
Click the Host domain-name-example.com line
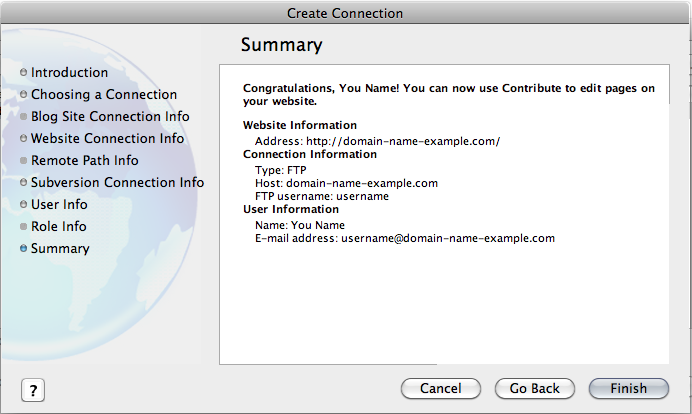[346, 183]
